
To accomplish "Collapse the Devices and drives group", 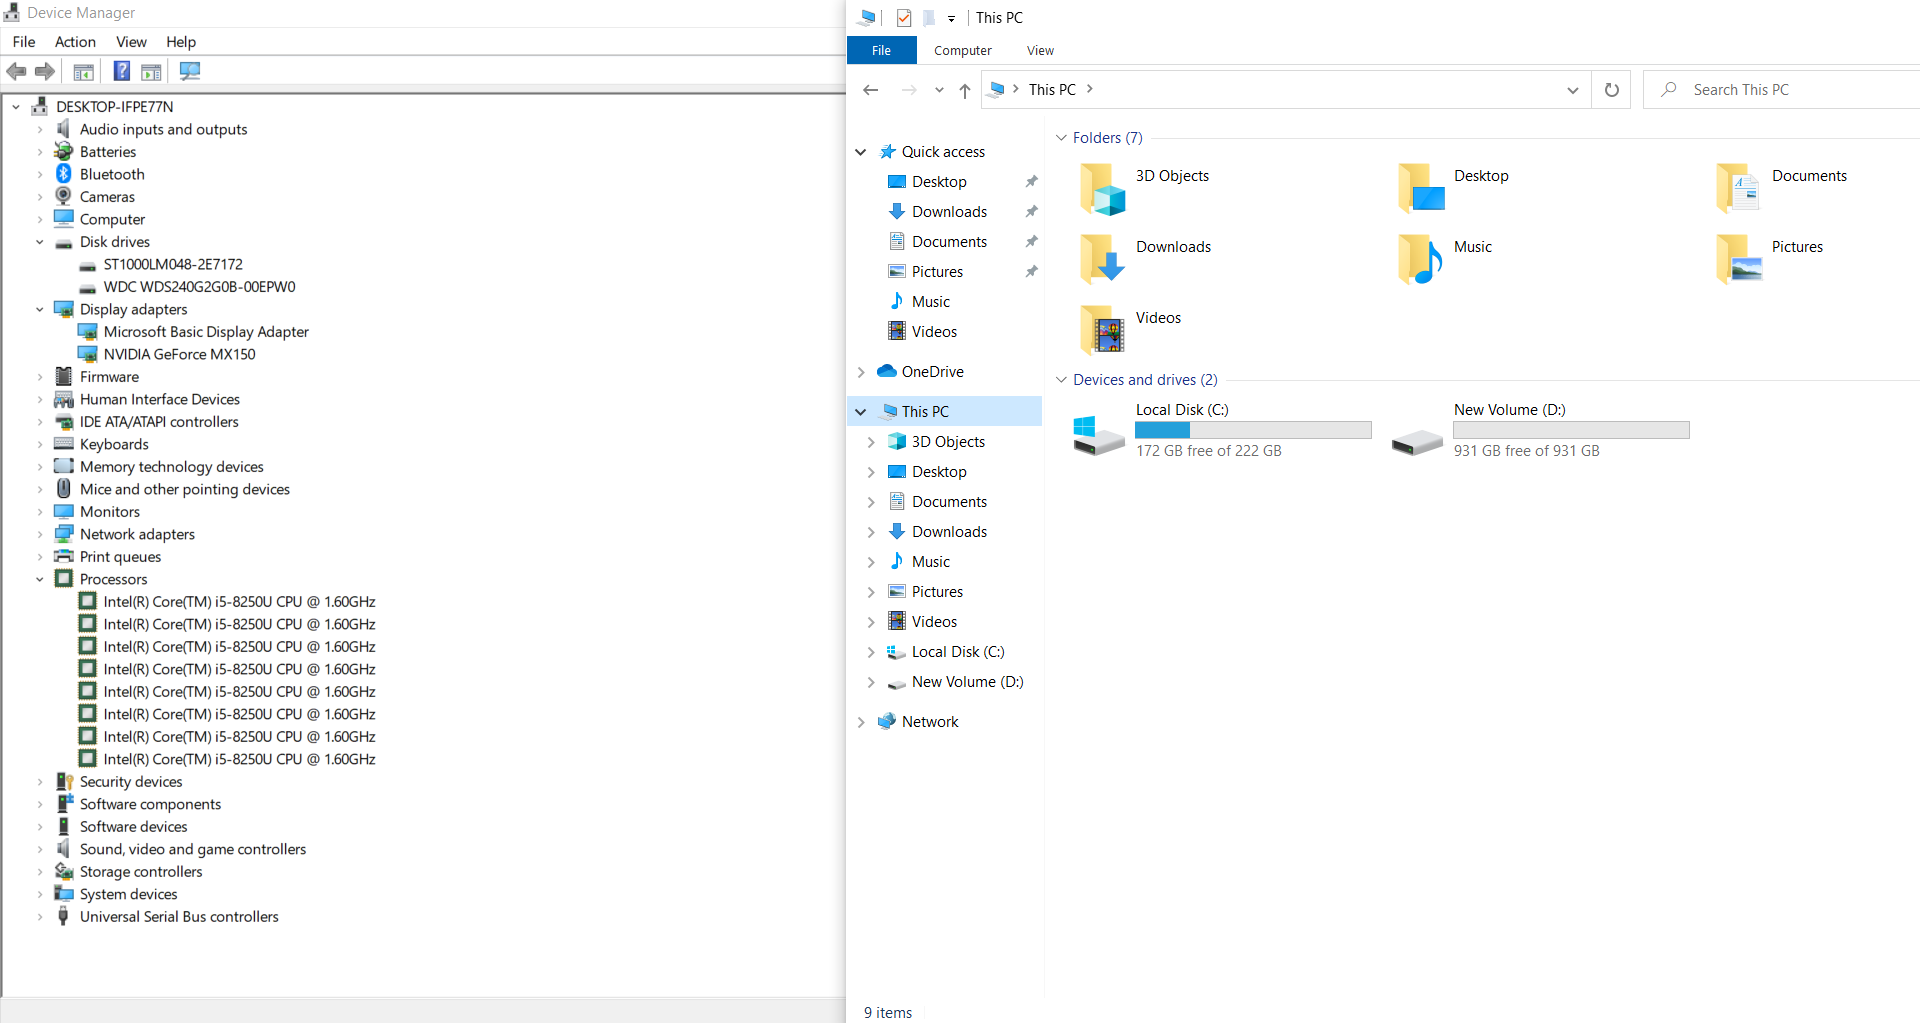I will (x=1061, y=380).
